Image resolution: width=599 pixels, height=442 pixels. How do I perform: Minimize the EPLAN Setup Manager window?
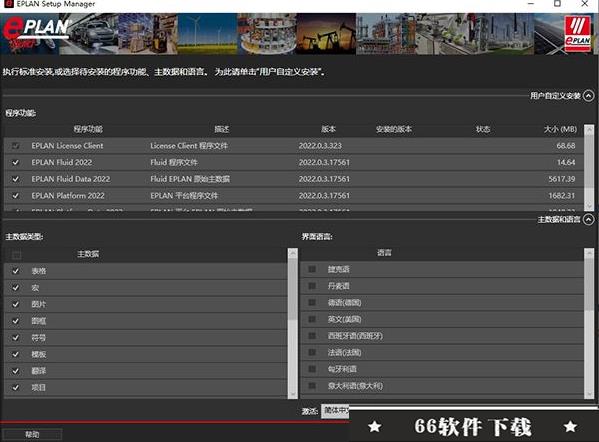coord(531,4)
